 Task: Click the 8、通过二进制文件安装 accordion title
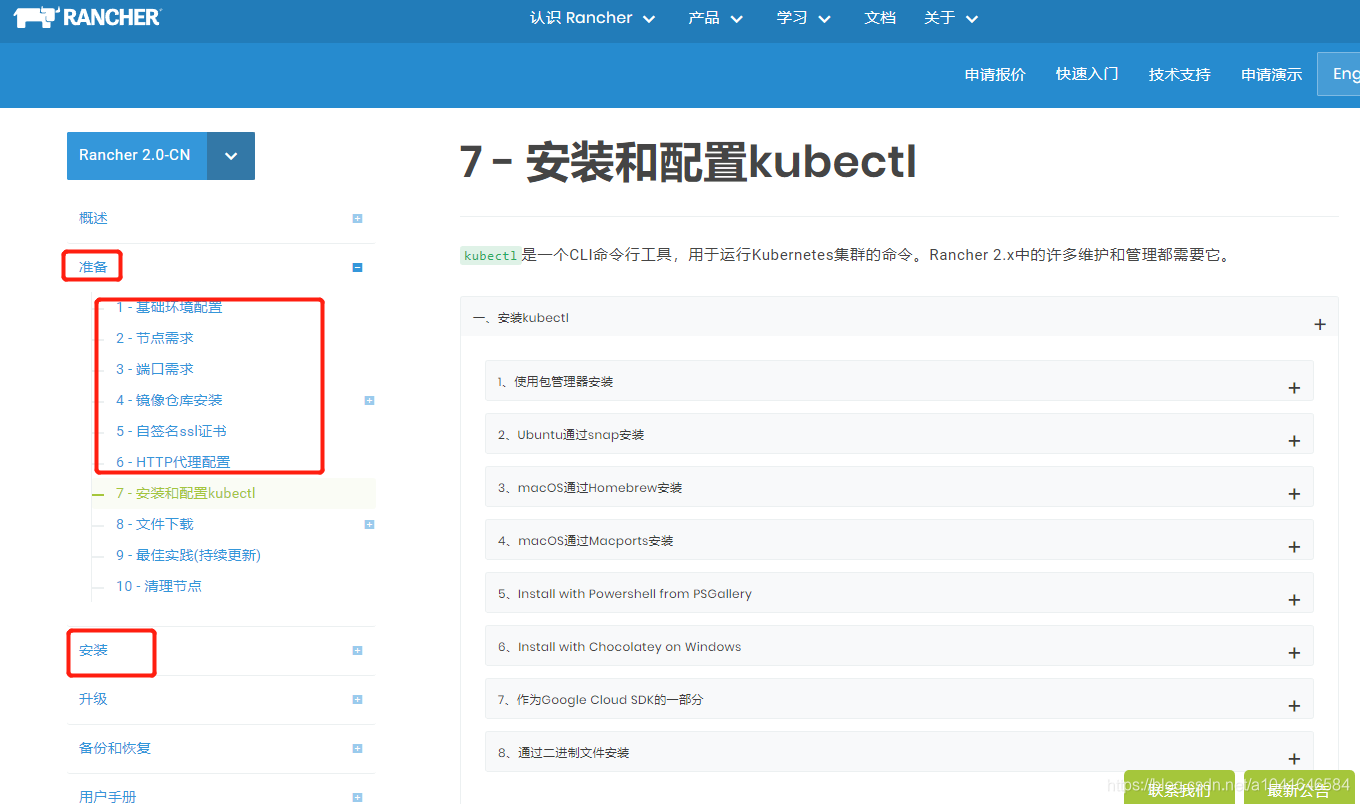click(563, 753)
